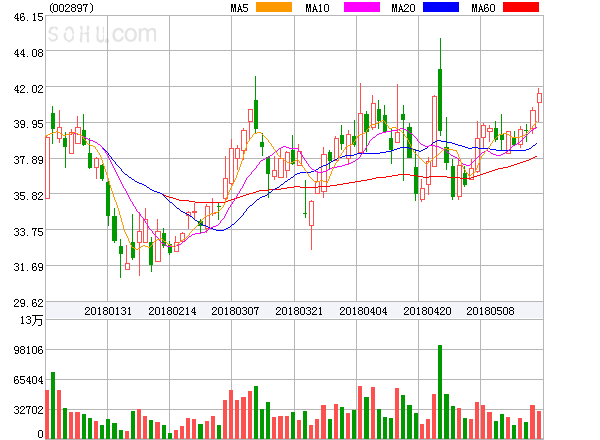
Task: Click the 20180404 date label
Action: [363, 311]
